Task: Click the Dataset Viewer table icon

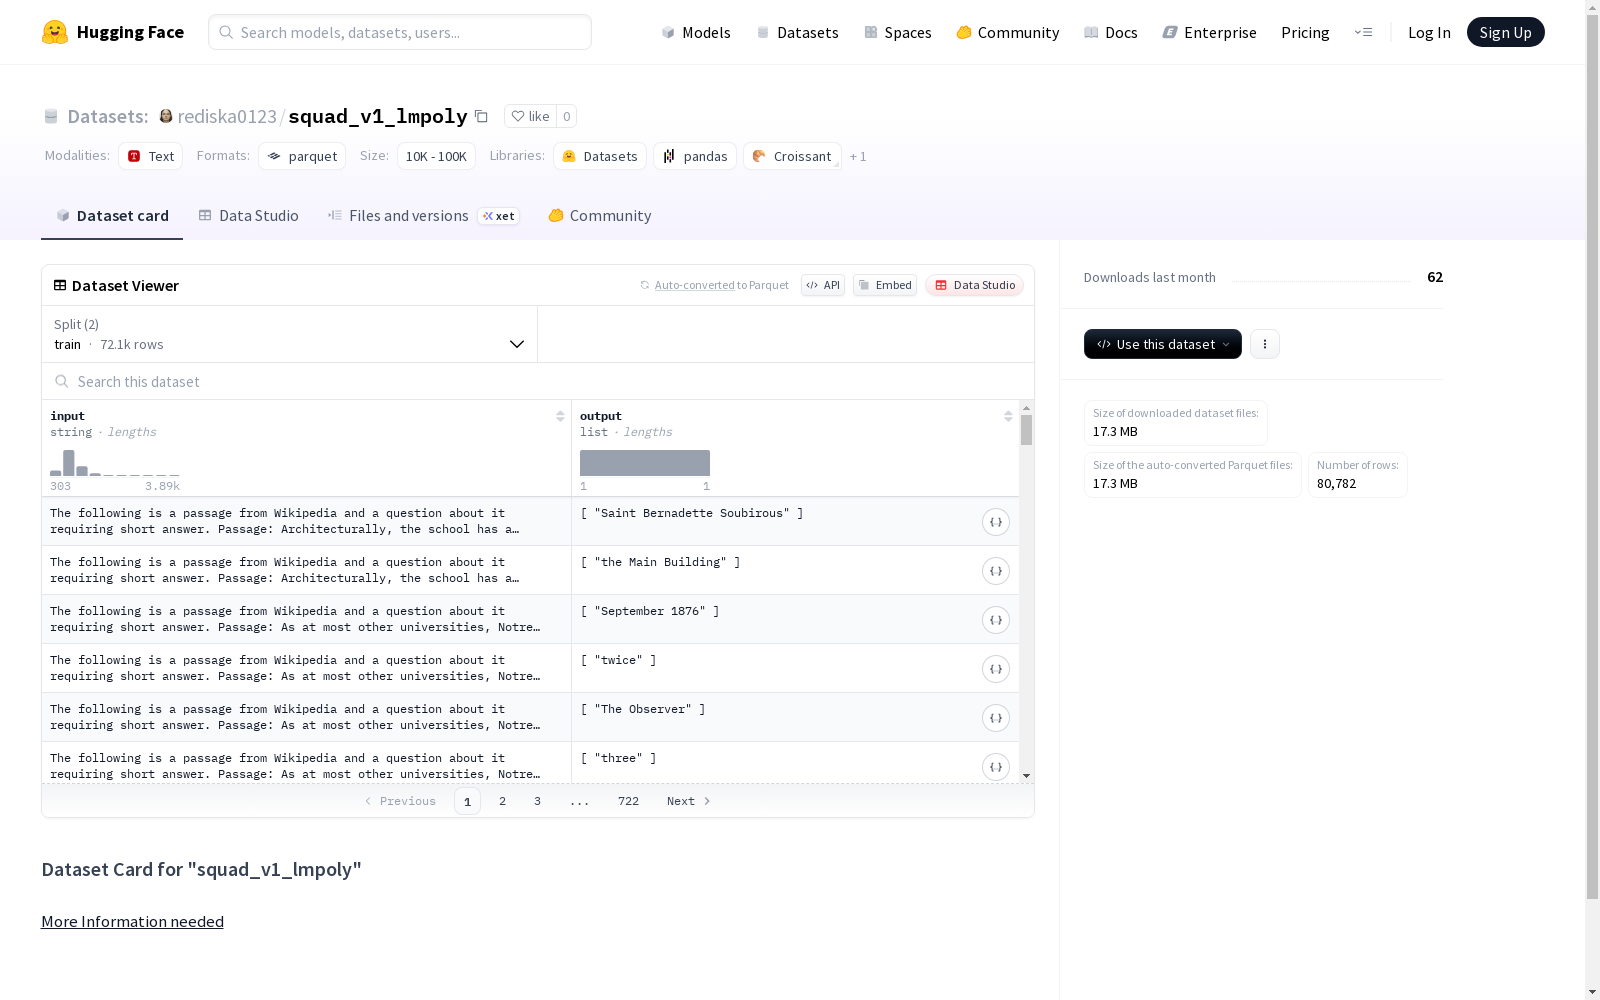Action: 60,285
